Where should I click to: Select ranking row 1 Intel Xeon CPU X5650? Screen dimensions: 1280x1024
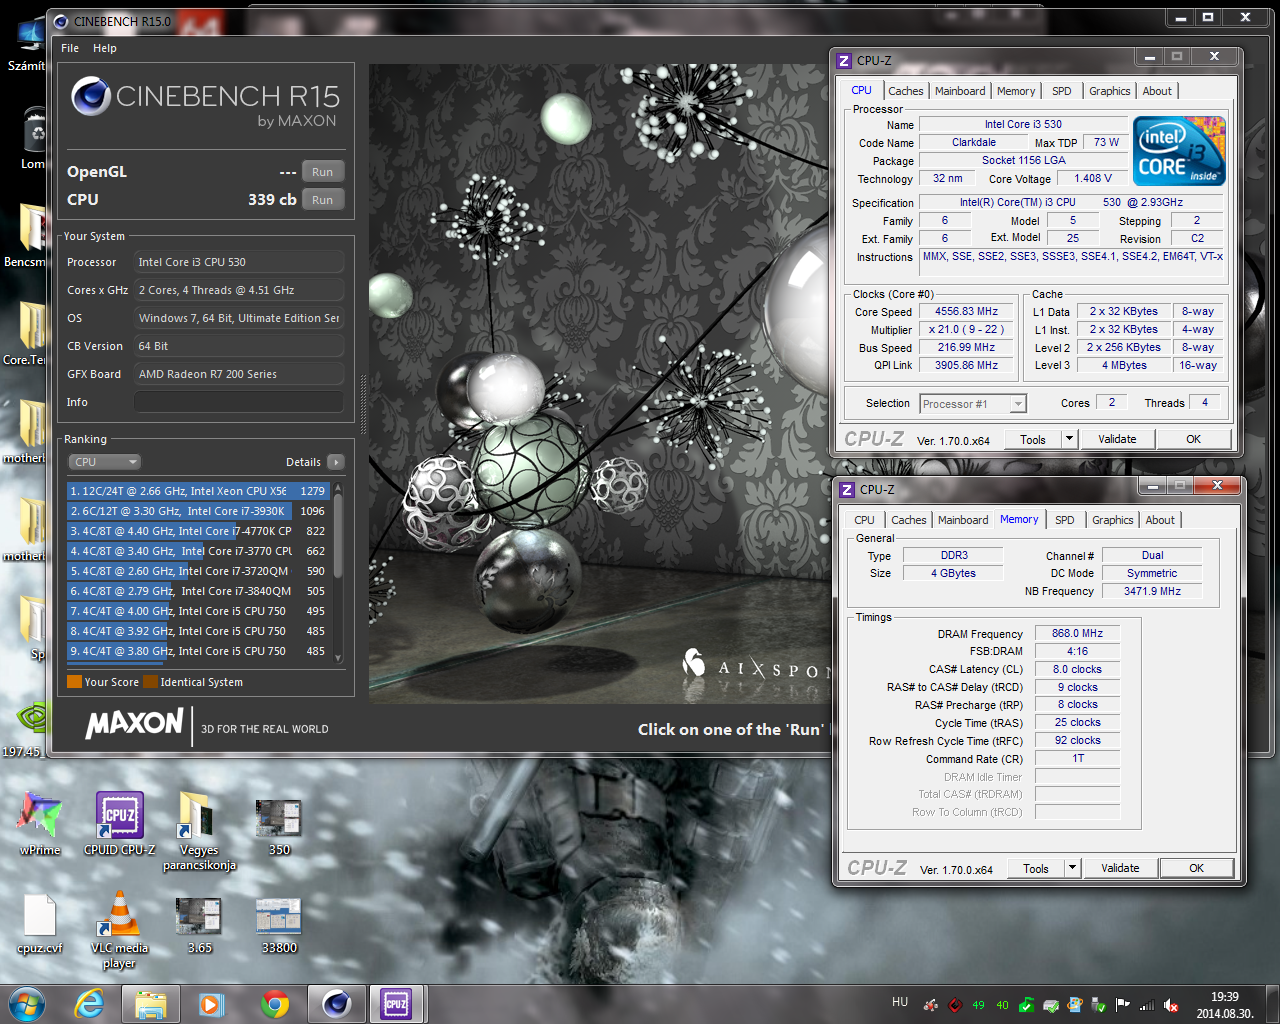point(198,491)
